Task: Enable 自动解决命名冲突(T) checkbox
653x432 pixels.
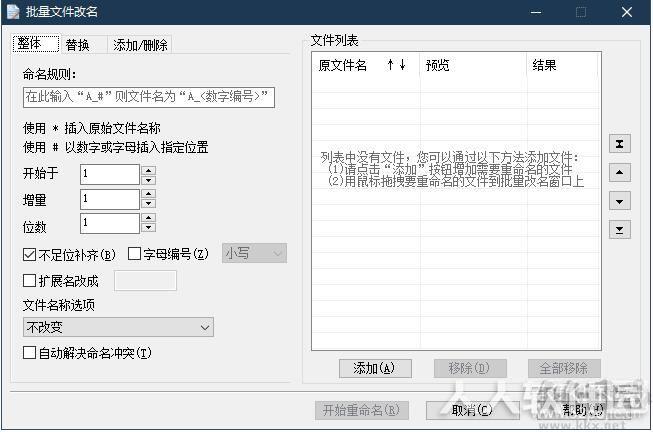Action: [x=30, y=353]
